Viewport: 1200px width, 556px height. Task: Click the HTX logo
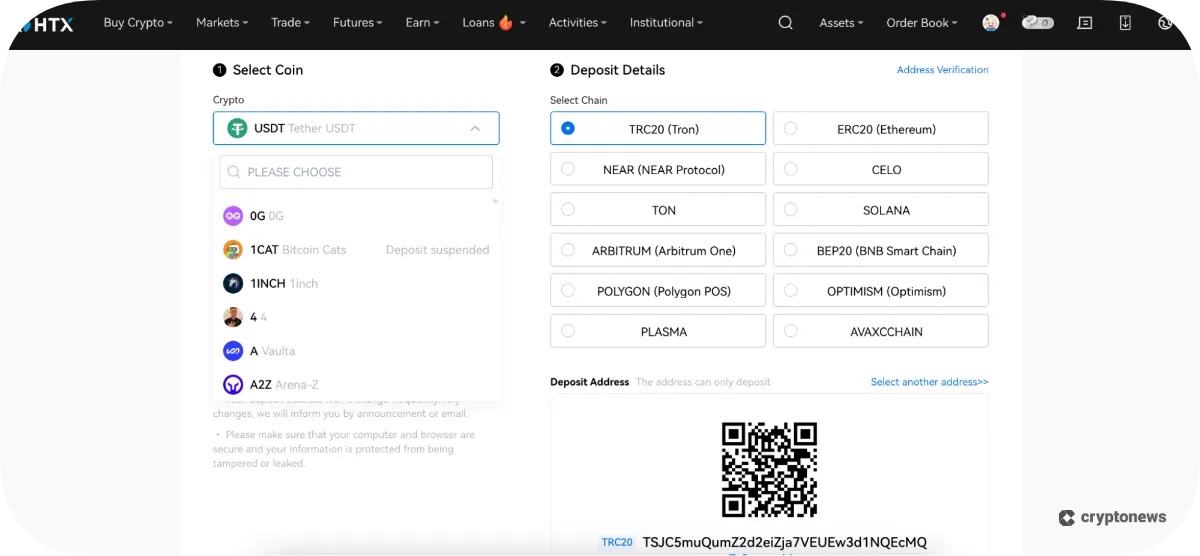tap(46, 23)
